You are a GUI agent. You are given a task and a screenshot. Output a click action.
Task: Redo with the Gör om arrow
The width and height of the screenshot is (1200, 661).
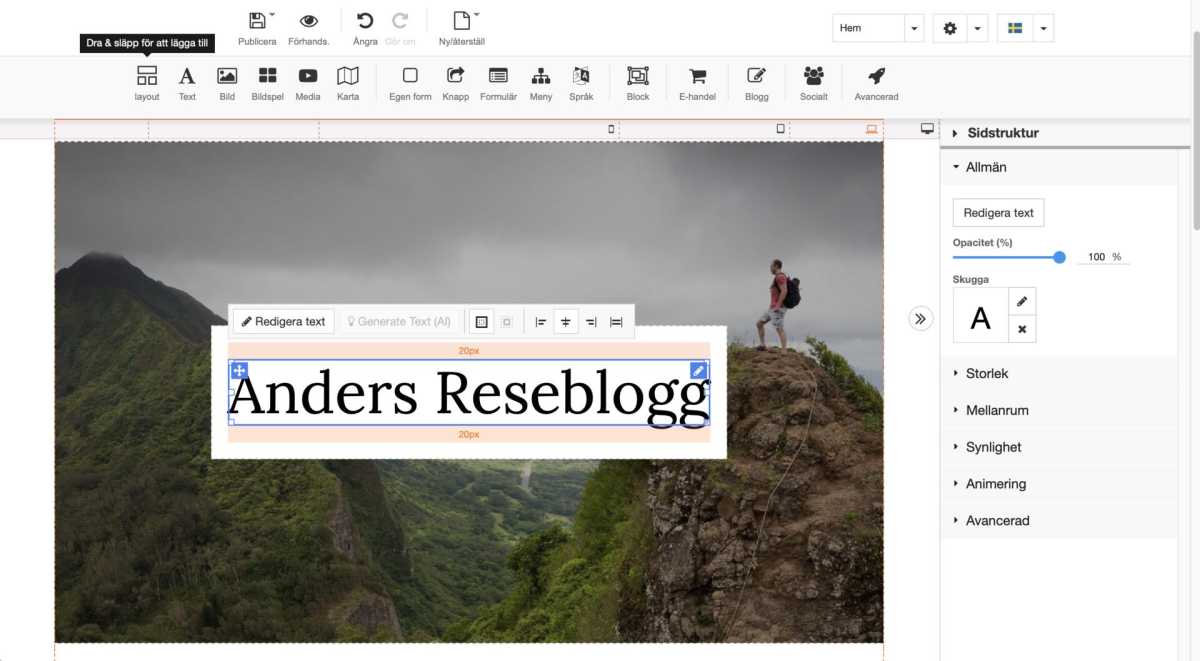[400, 21]
